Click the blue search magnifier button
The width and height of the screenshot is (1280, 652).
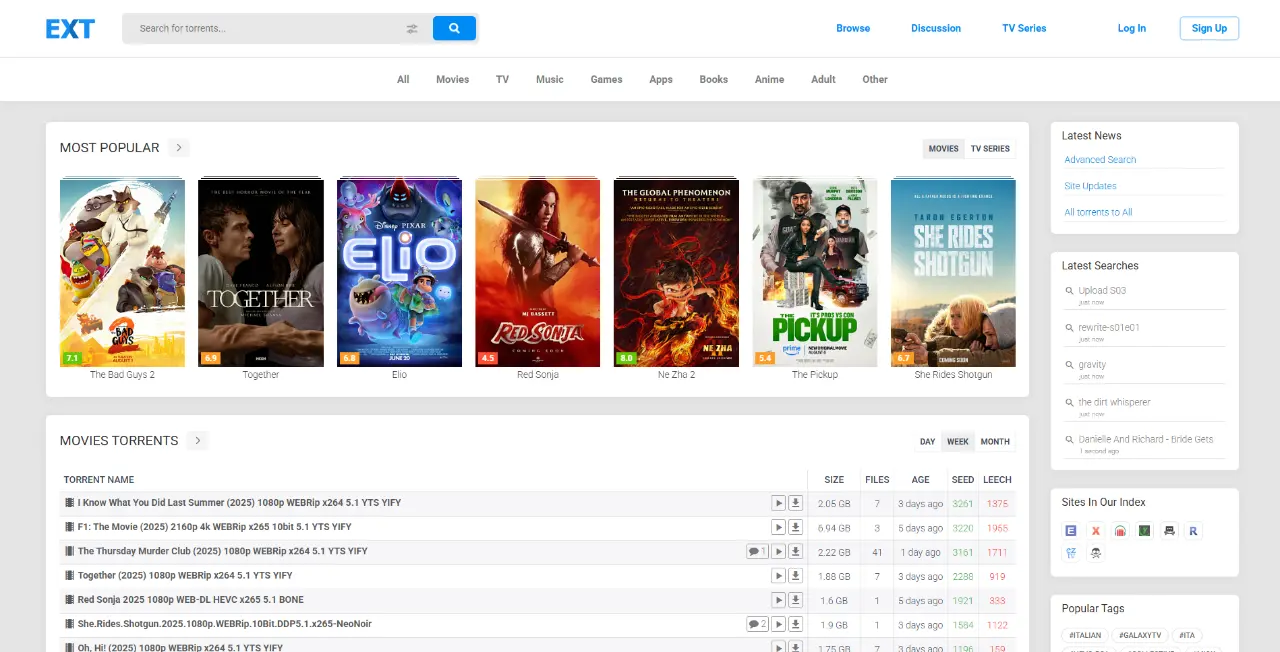coord(454,28)
